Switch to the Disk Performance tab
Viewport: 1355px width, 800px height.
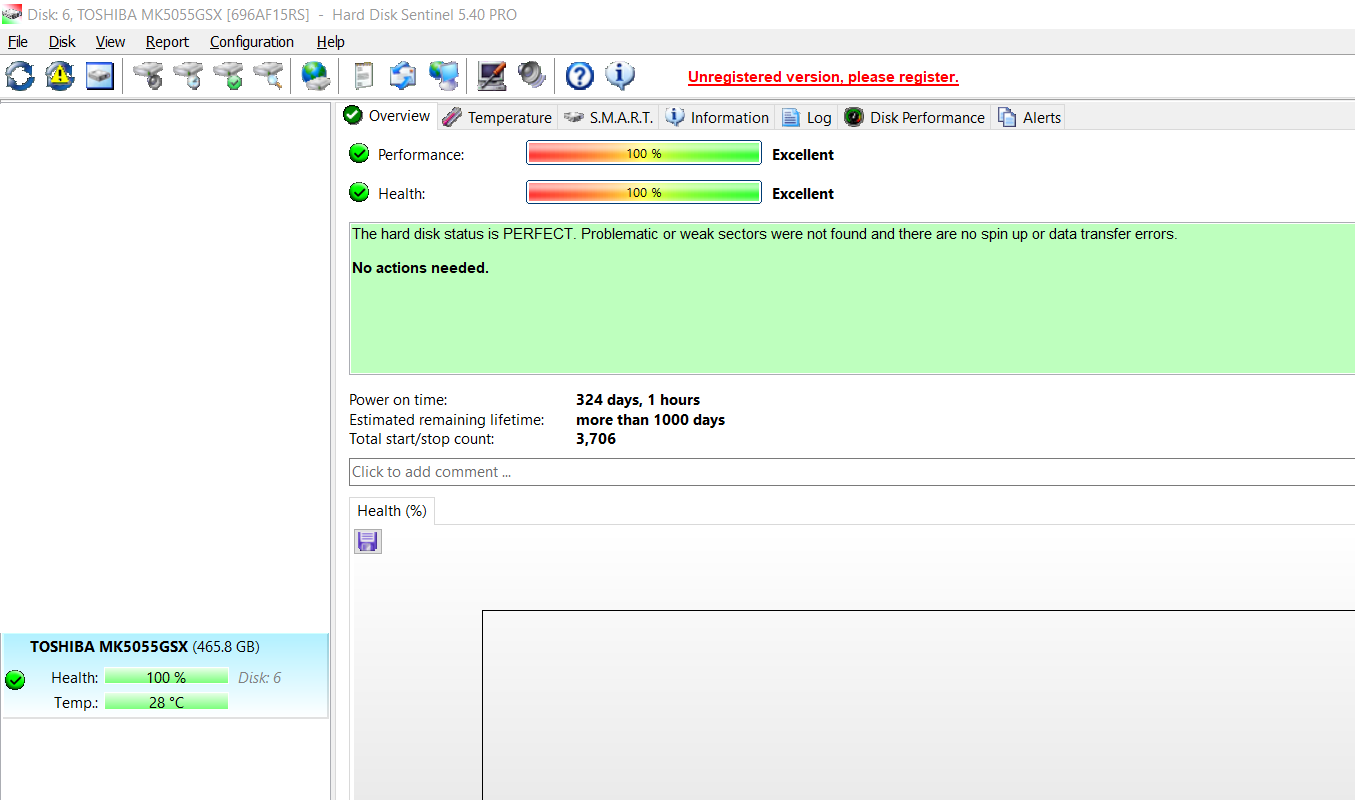pos(914,117)
